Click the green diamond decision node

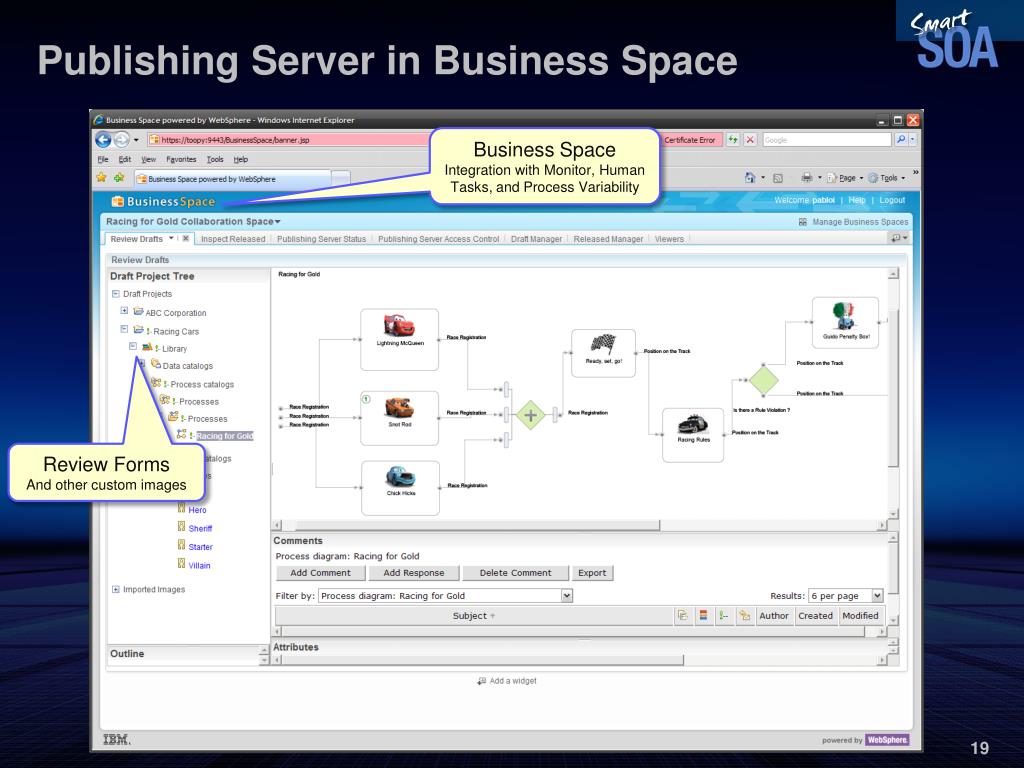[x=763, y=380]
